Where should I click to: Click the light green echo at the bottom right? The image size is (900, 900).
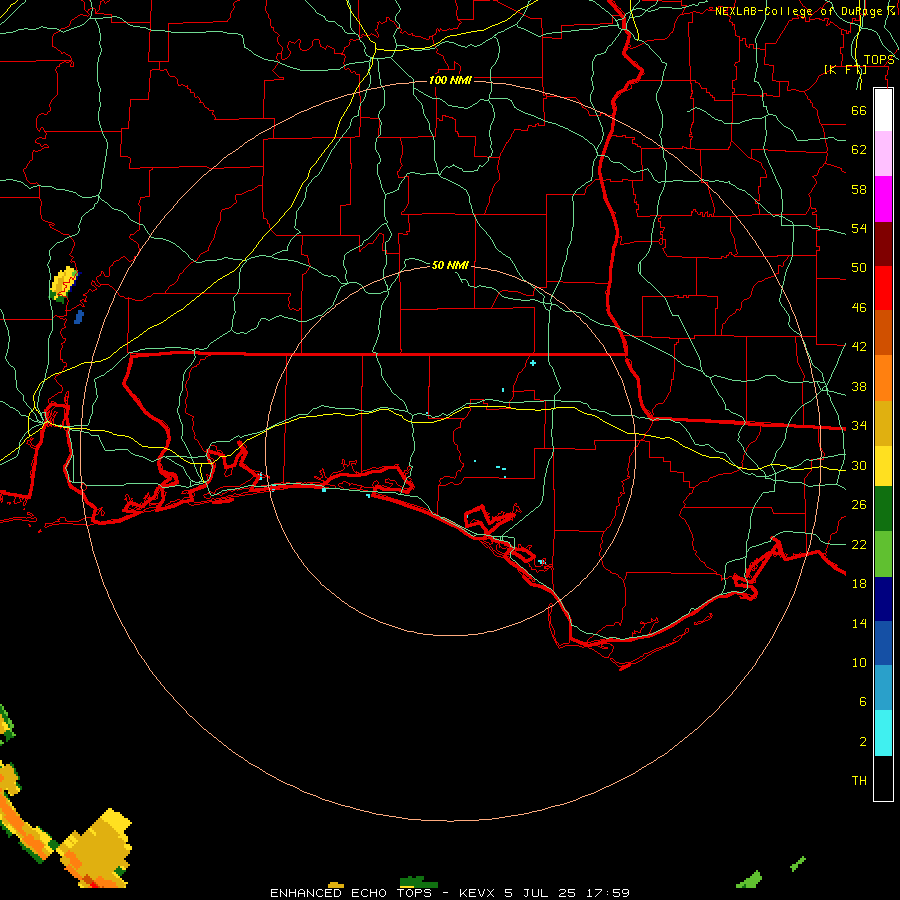point(750,879)
